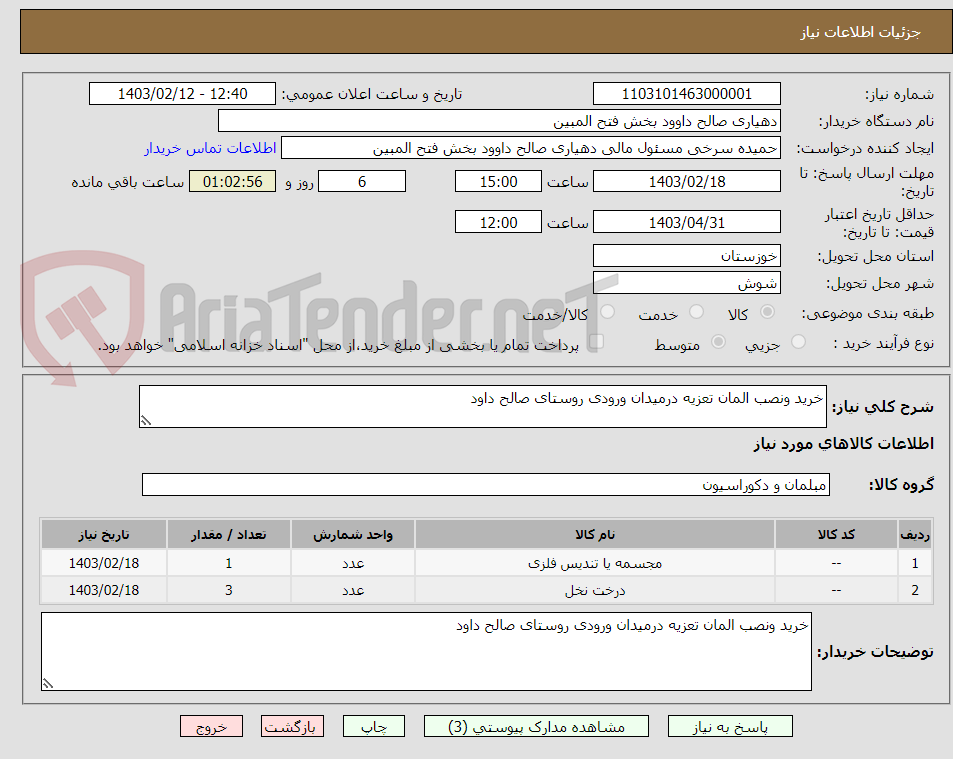The image size is (953, 759).
Task: Click resize handle of توضیحات خریدار textarea
Action: [48, 683]
